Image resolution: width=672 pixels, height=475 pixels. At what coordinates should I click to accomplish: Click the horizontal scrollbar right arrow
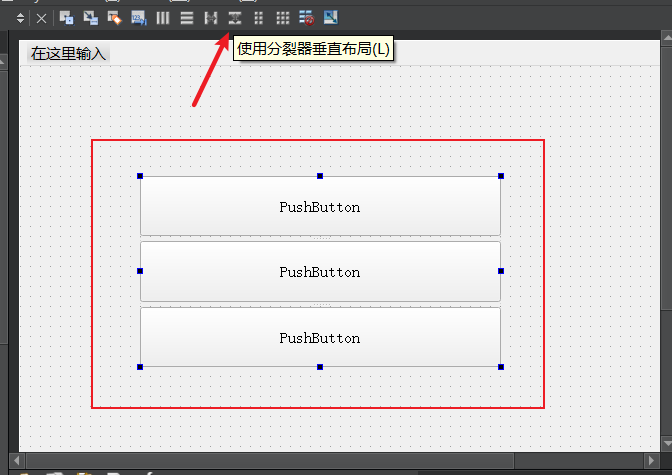[651, 461]
